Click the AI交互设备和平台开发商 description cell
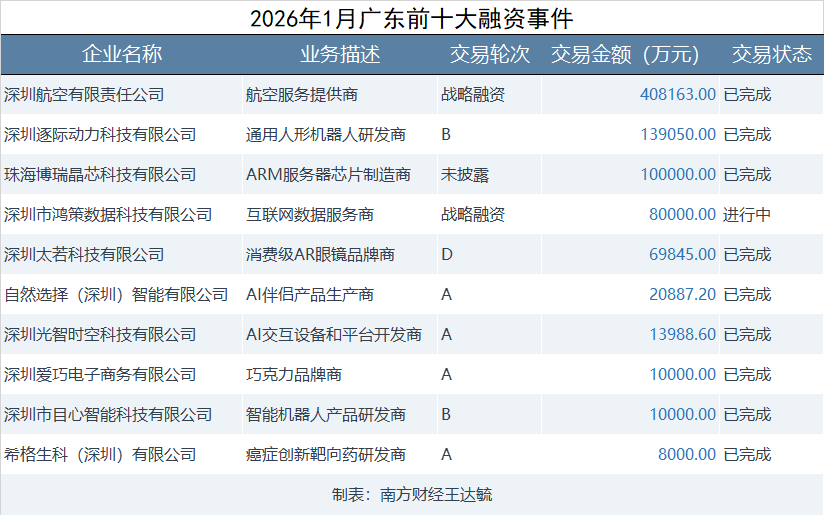824x515 pixels. [334, 335]
